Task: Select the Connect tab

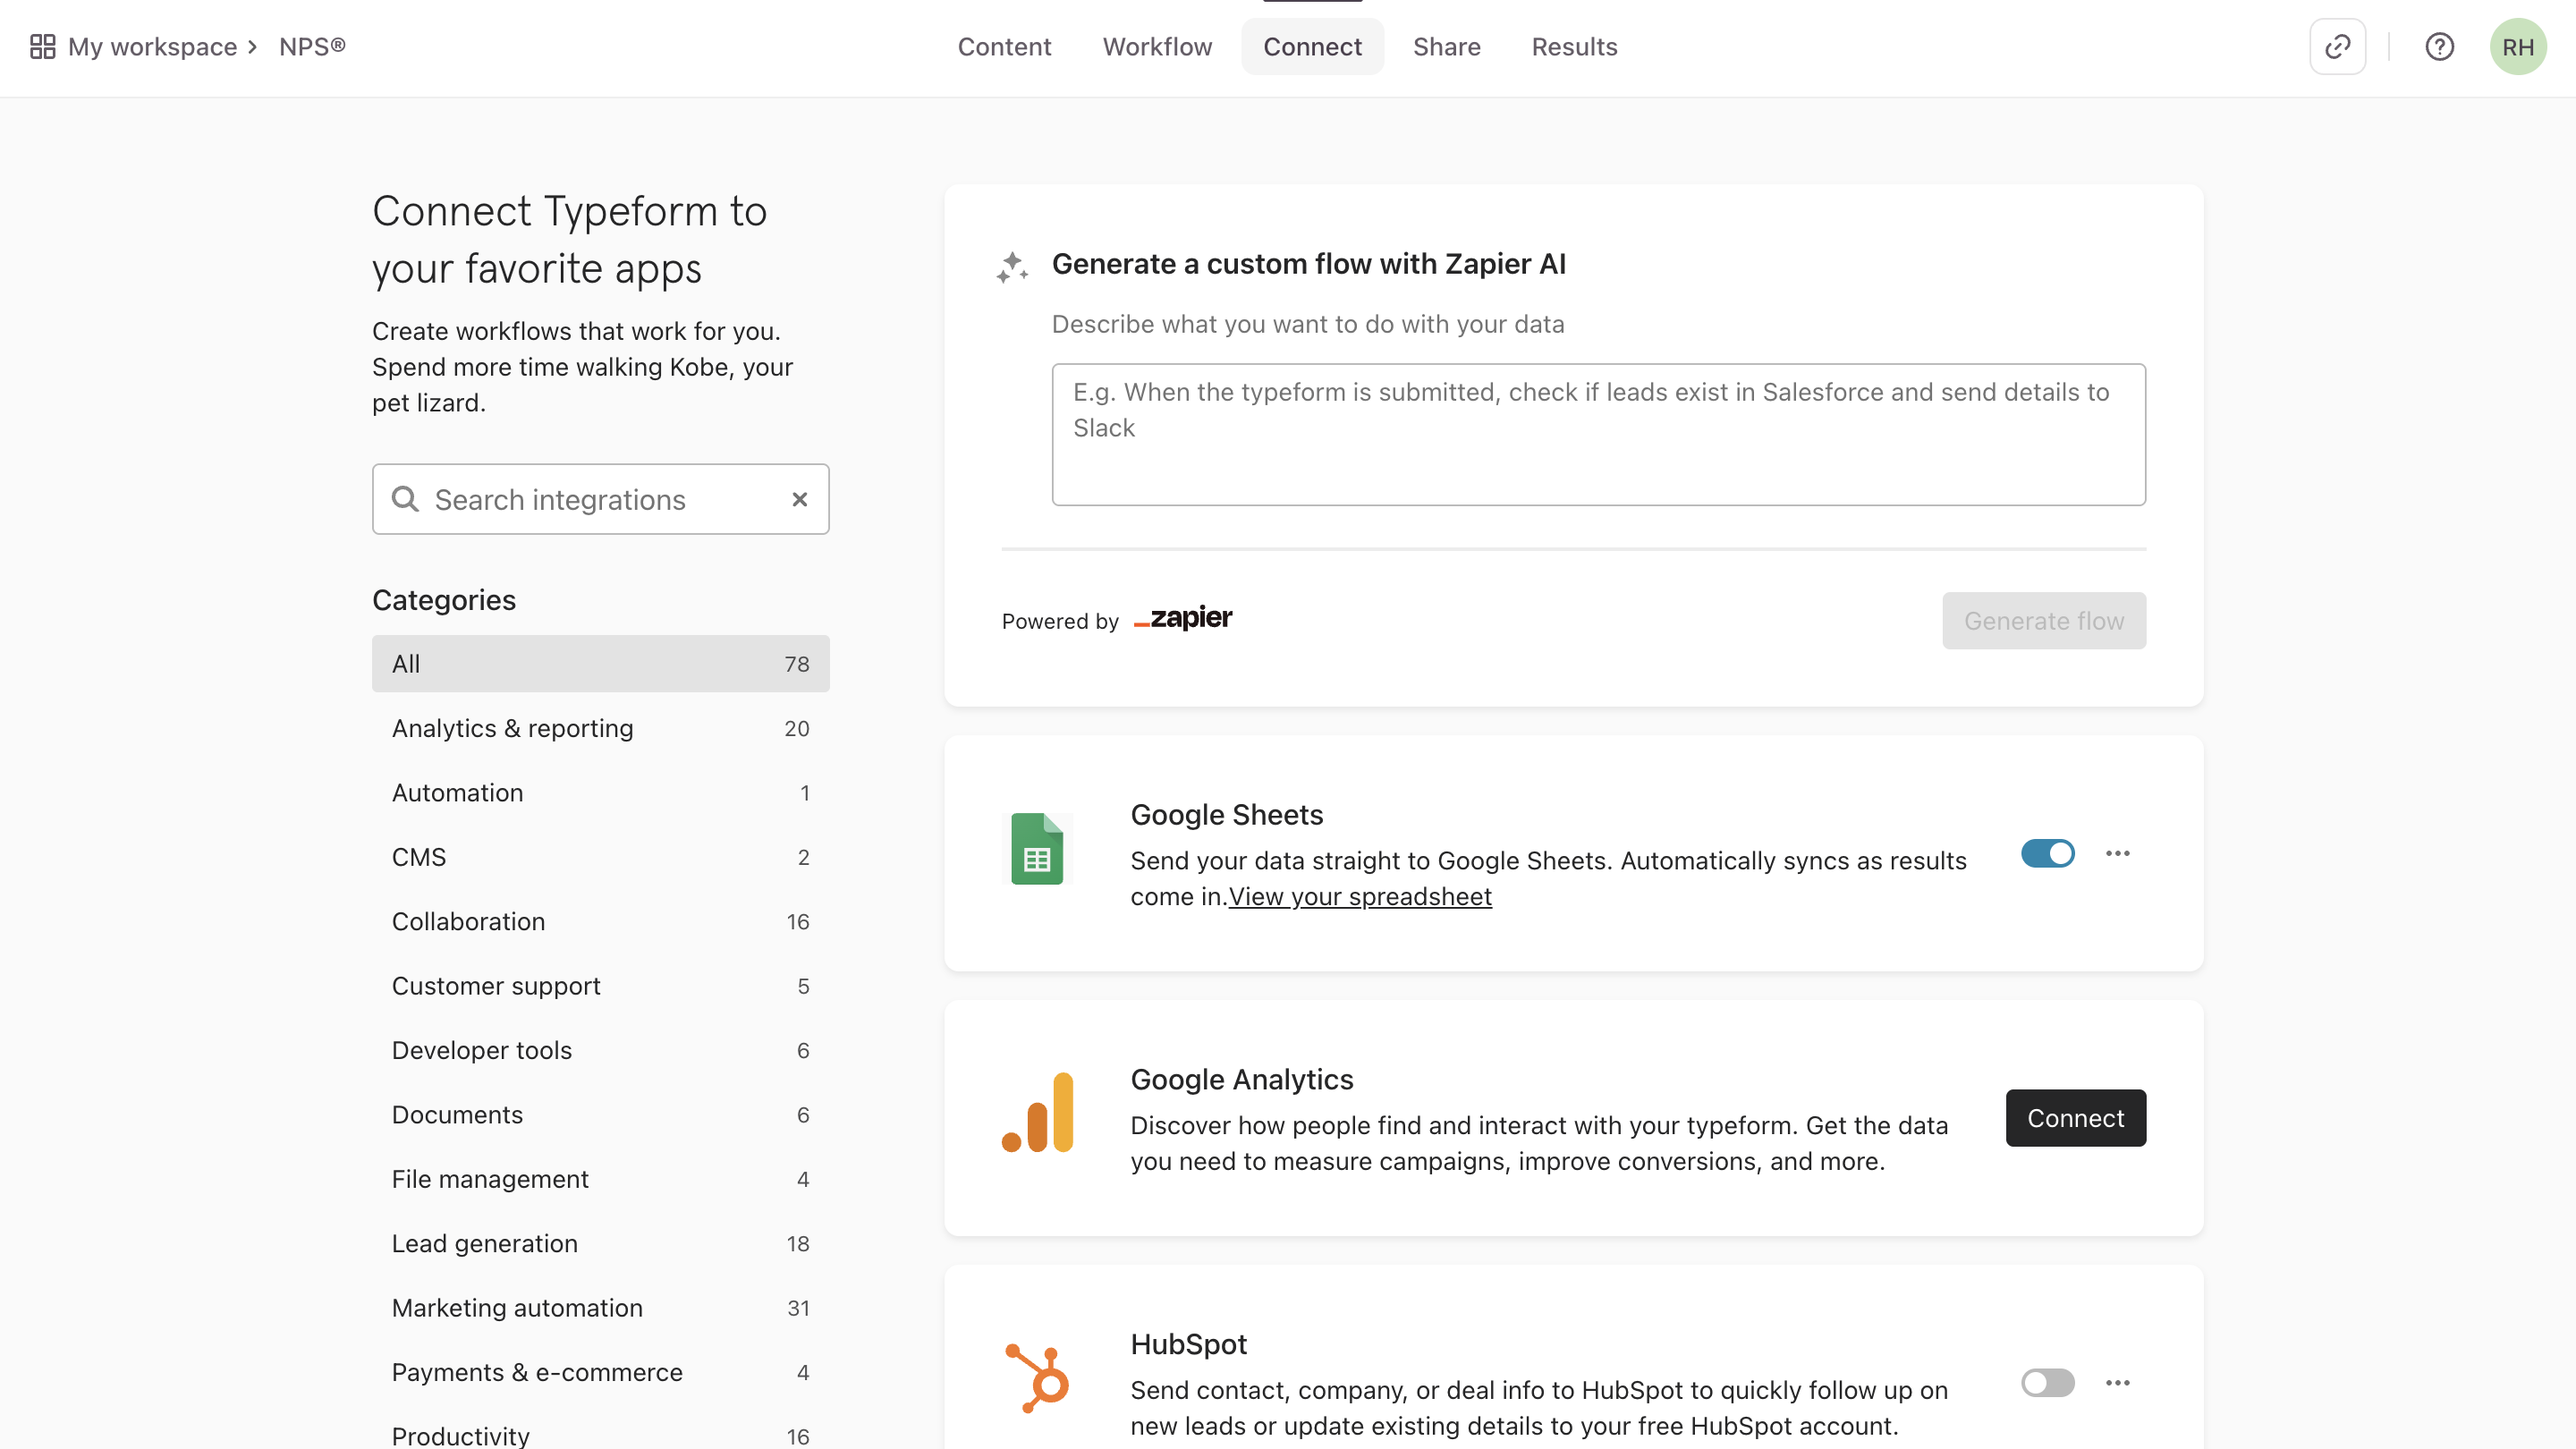Action: (x=1312, y=47)
